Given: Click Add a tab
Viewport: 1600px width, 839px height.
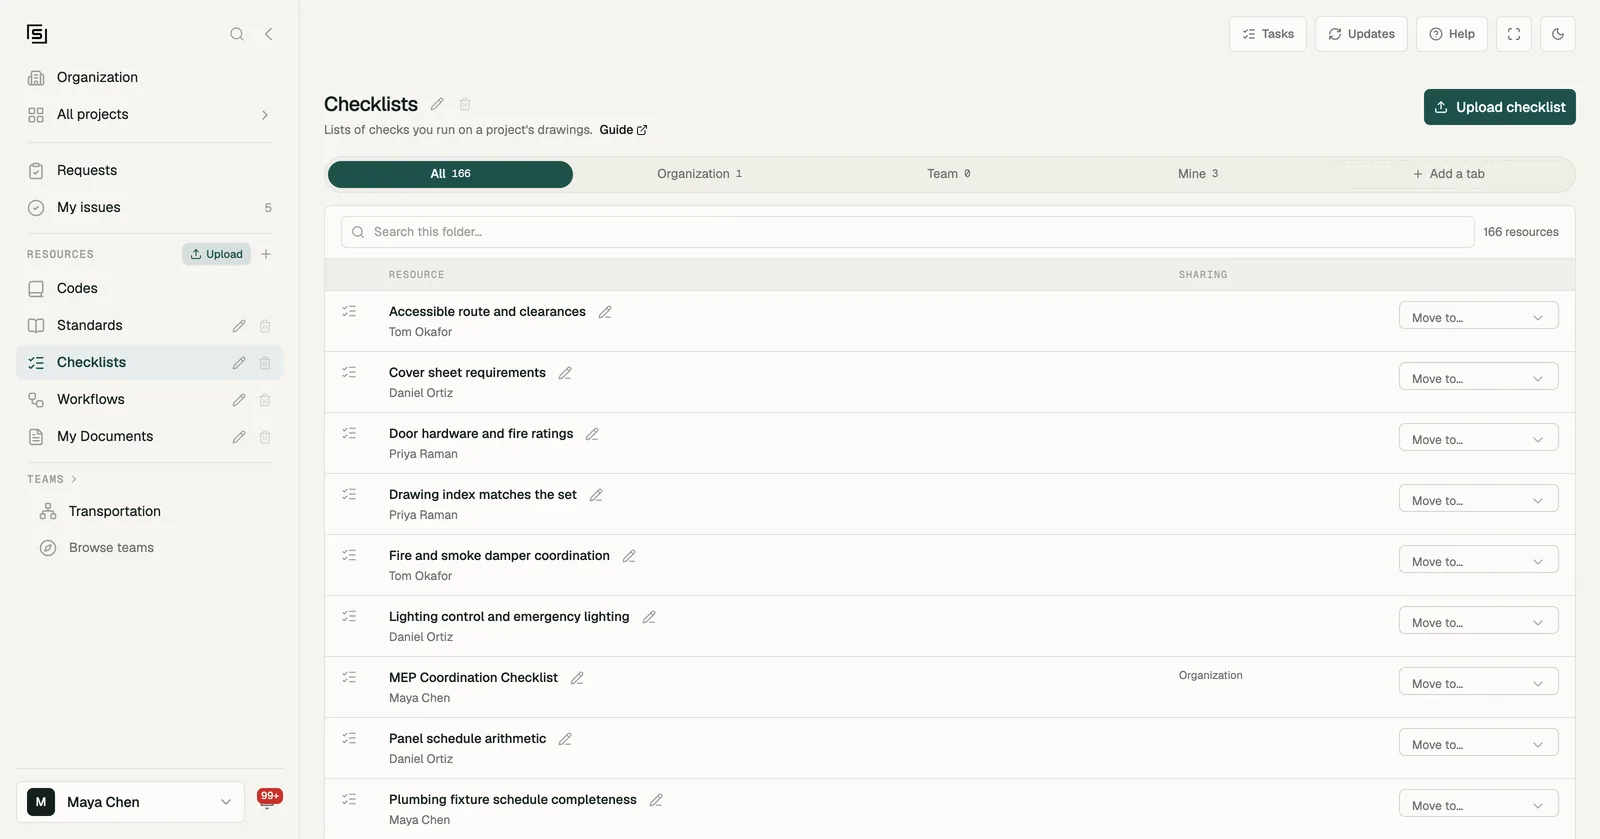Looking at the screenshot, I should pos(1448,174).
